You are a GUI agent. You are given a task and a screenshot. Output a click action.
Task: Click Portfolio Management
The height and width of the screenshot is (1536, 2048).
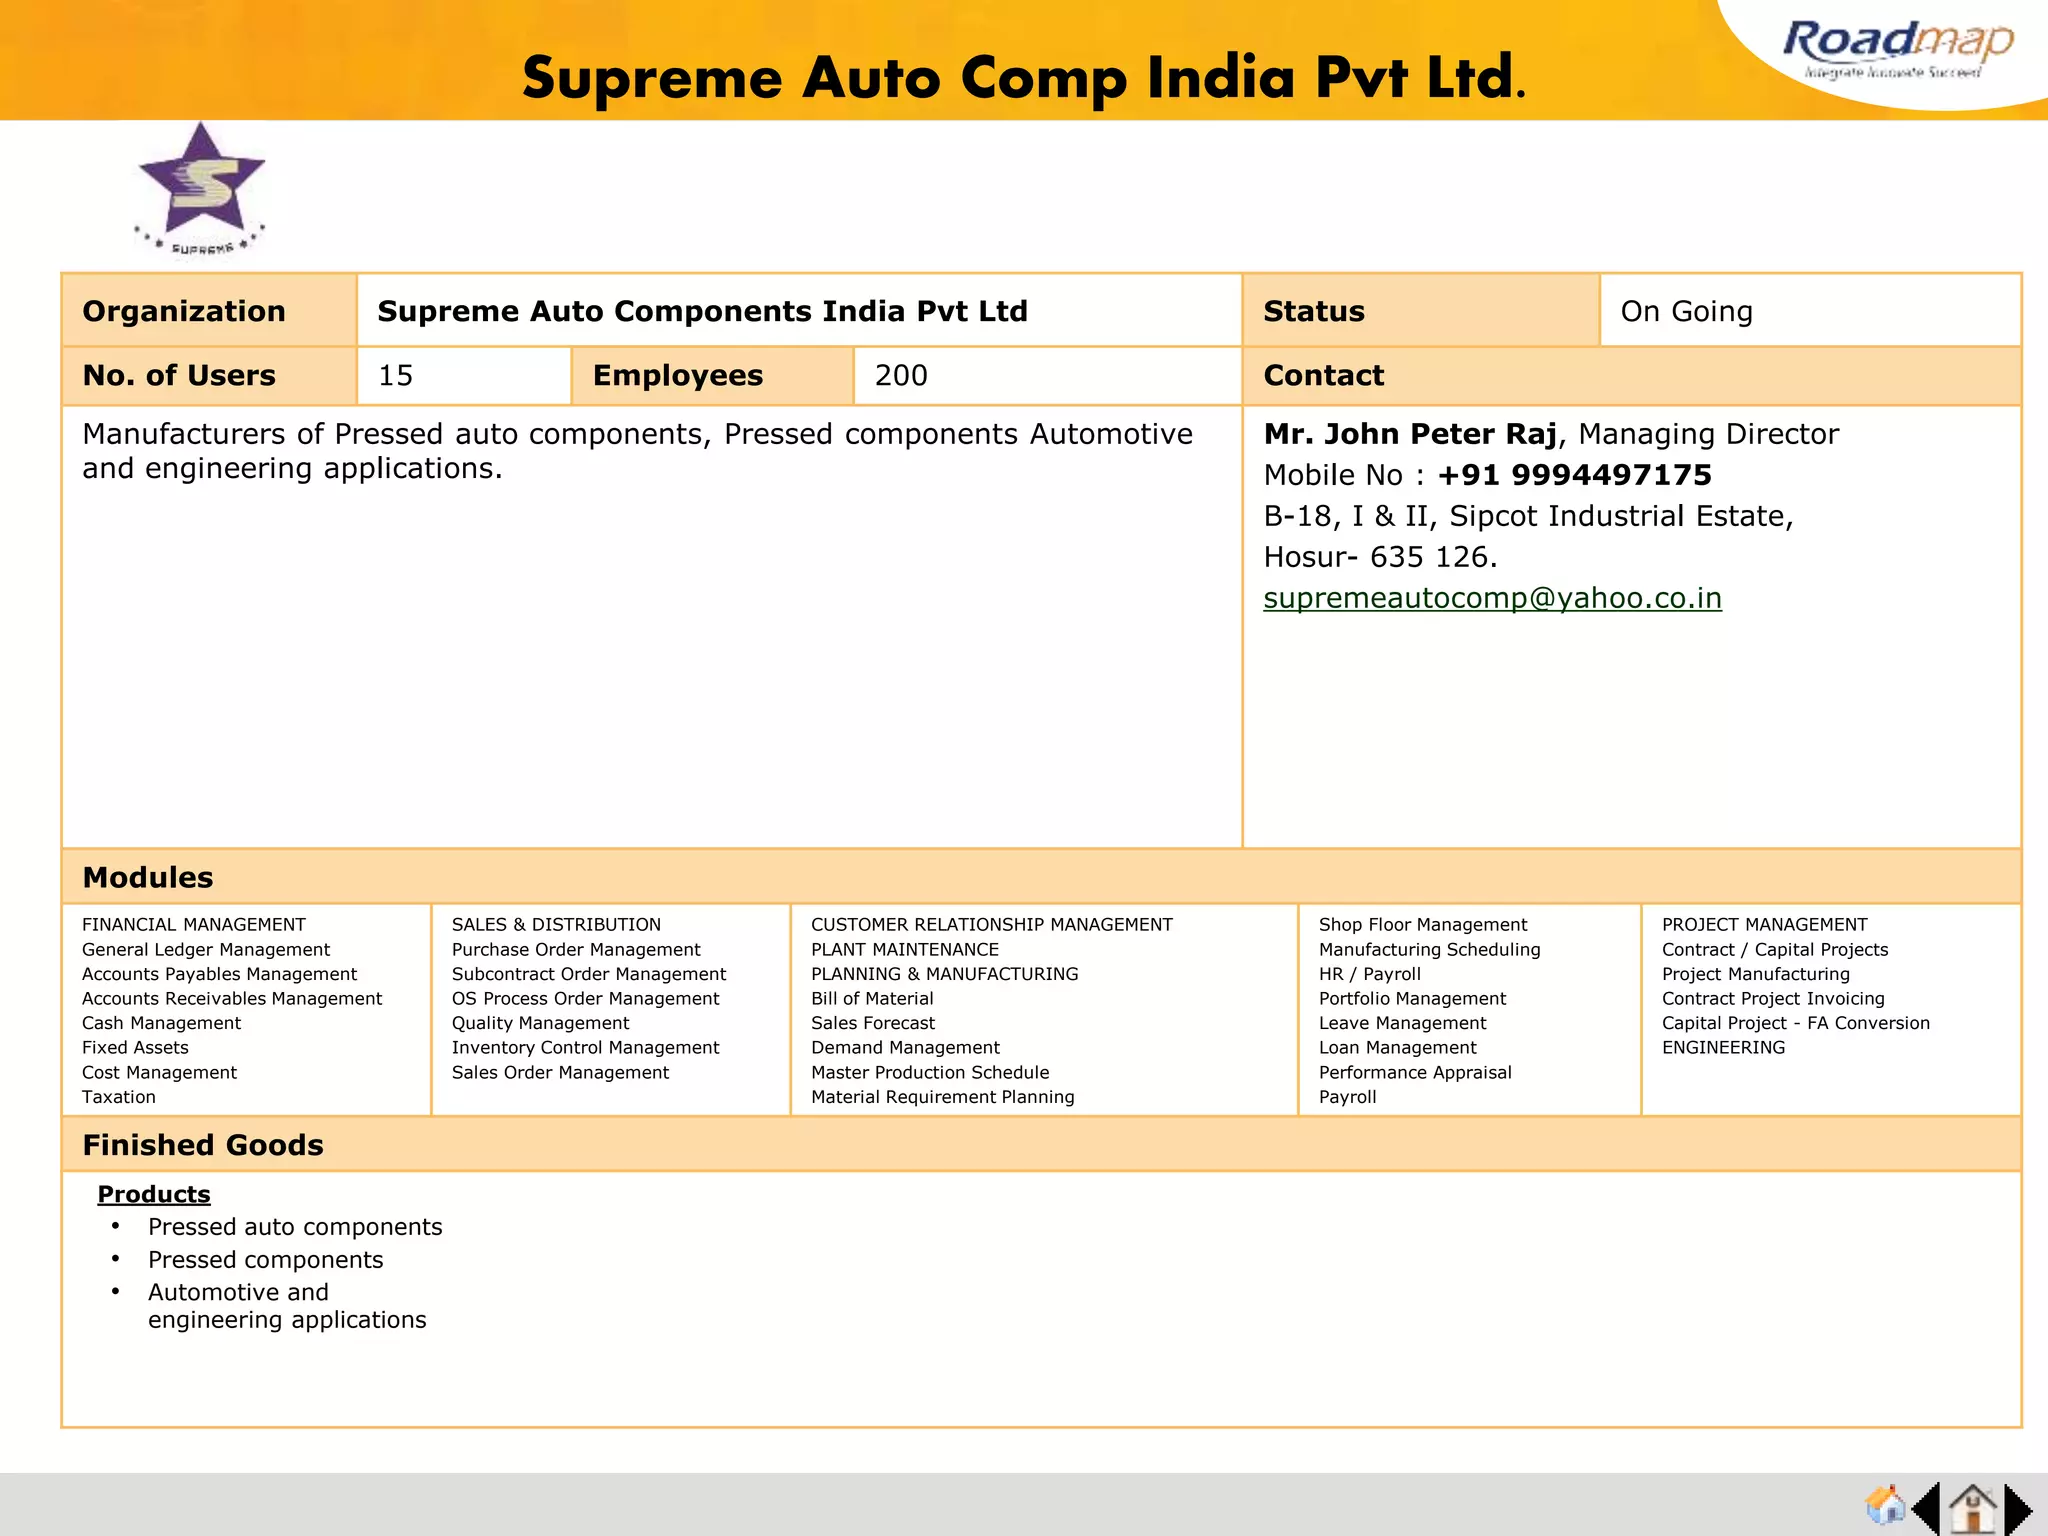1412,998
